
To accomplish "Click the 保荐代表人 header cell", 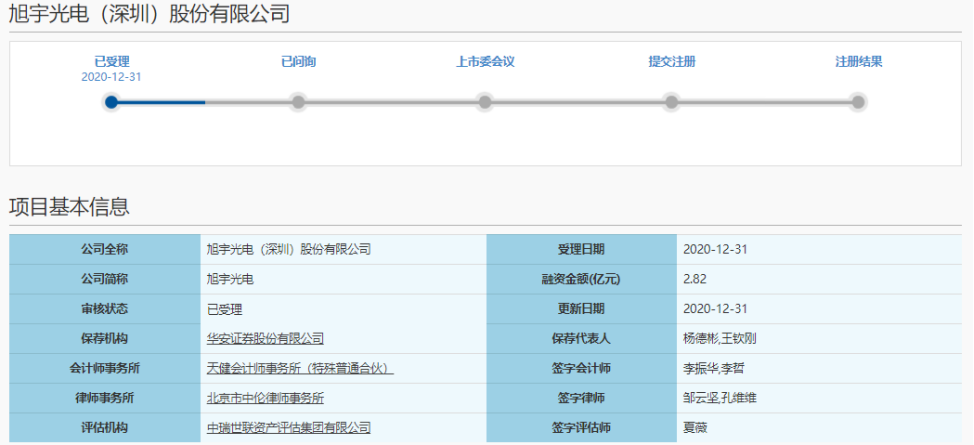I will [x=581, y=339].
